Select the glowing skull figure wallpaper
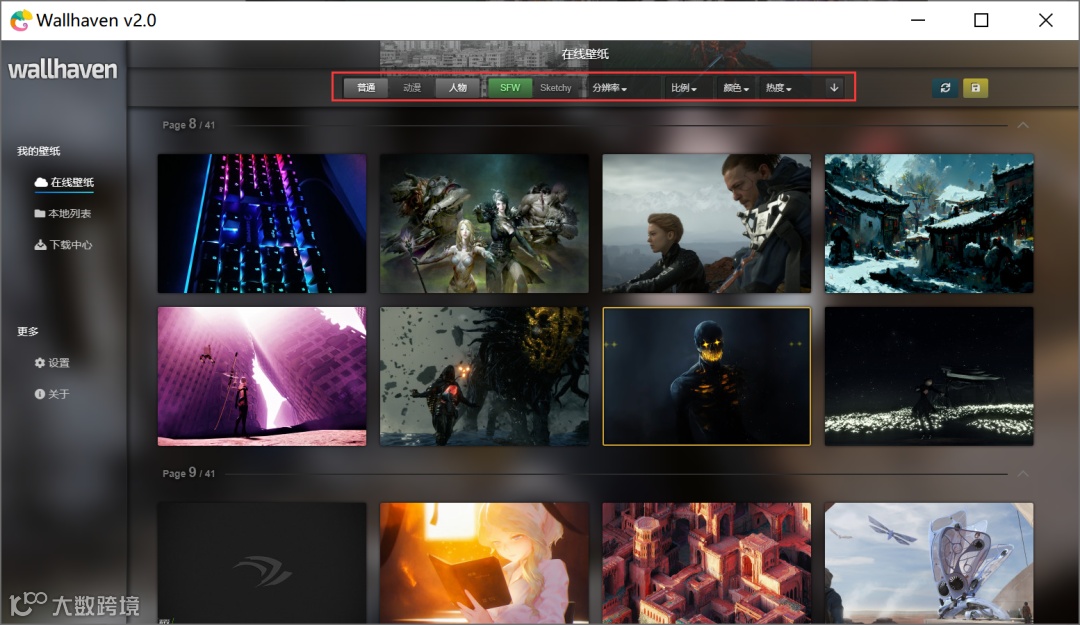Image resolution: width=1080 pixels, height=625 pixels. click(707, 376)
